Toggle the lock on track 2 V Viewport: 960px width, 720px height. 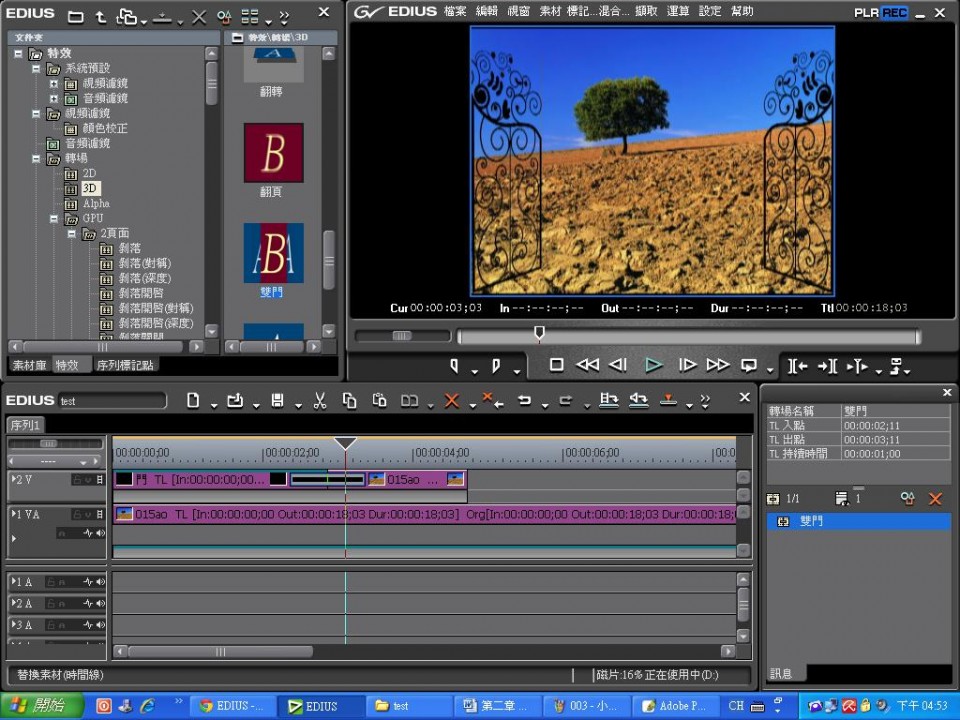[x=76, y=480]
